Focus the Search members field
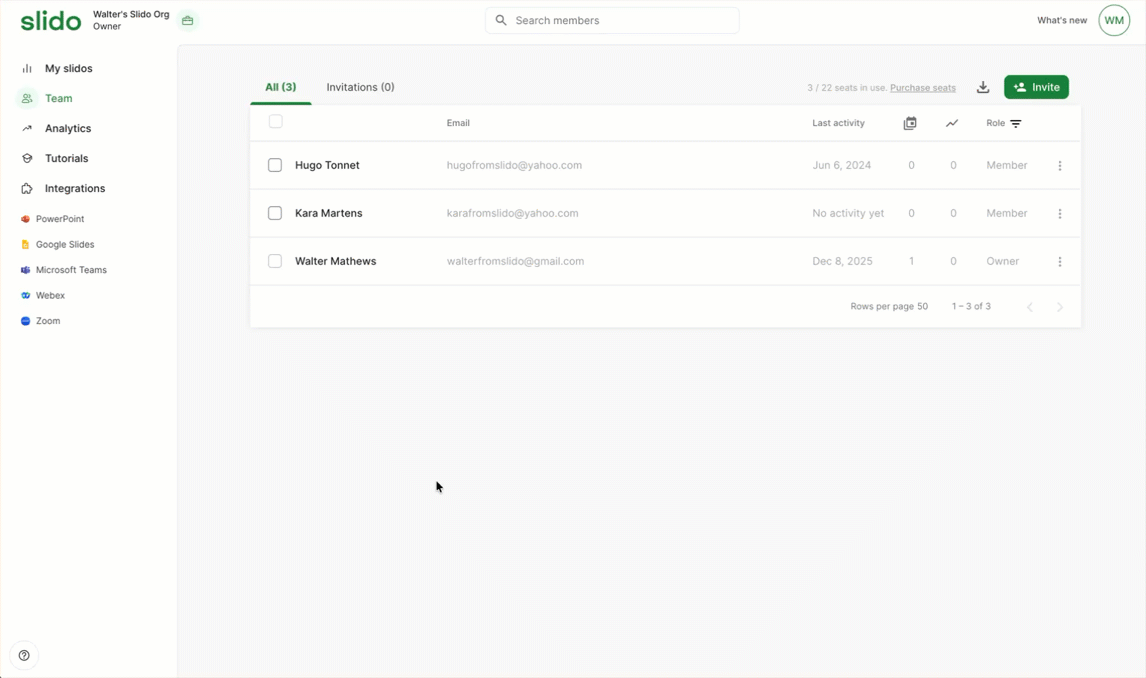 (612, 20)
